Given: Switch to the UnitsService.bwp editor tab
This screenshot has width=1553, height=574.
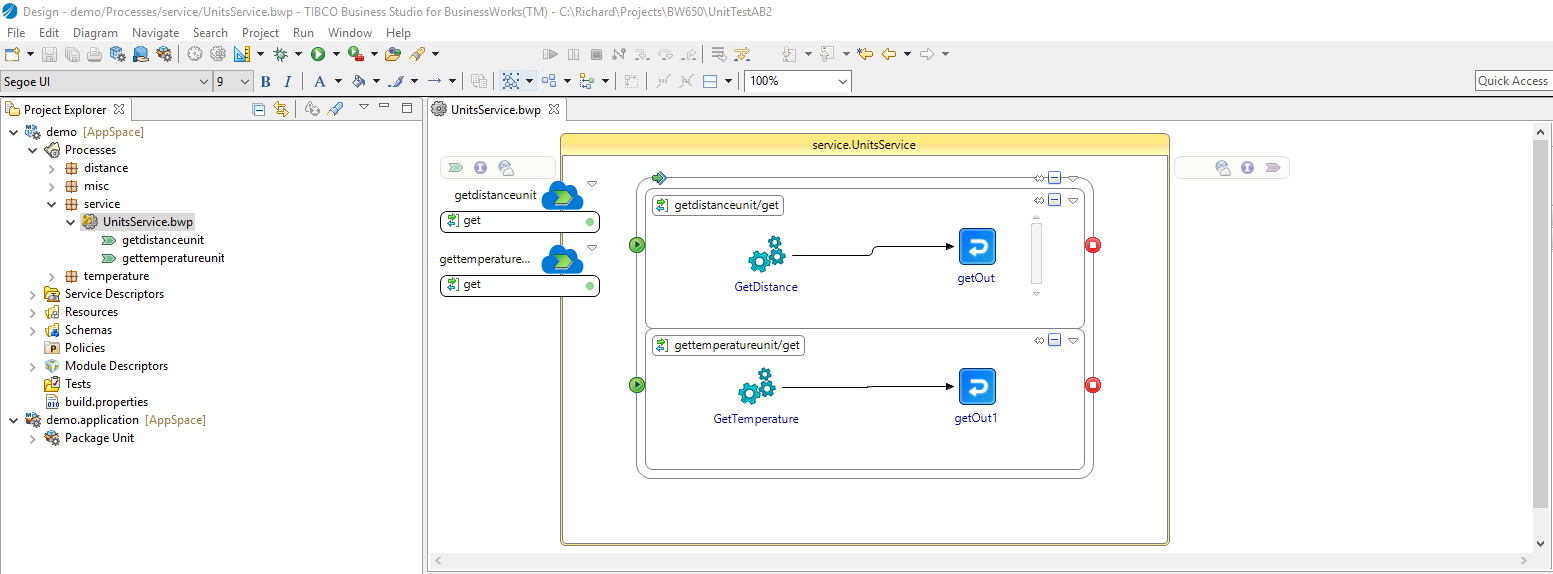Looking at the screenshot, I should tap(496, 110).
